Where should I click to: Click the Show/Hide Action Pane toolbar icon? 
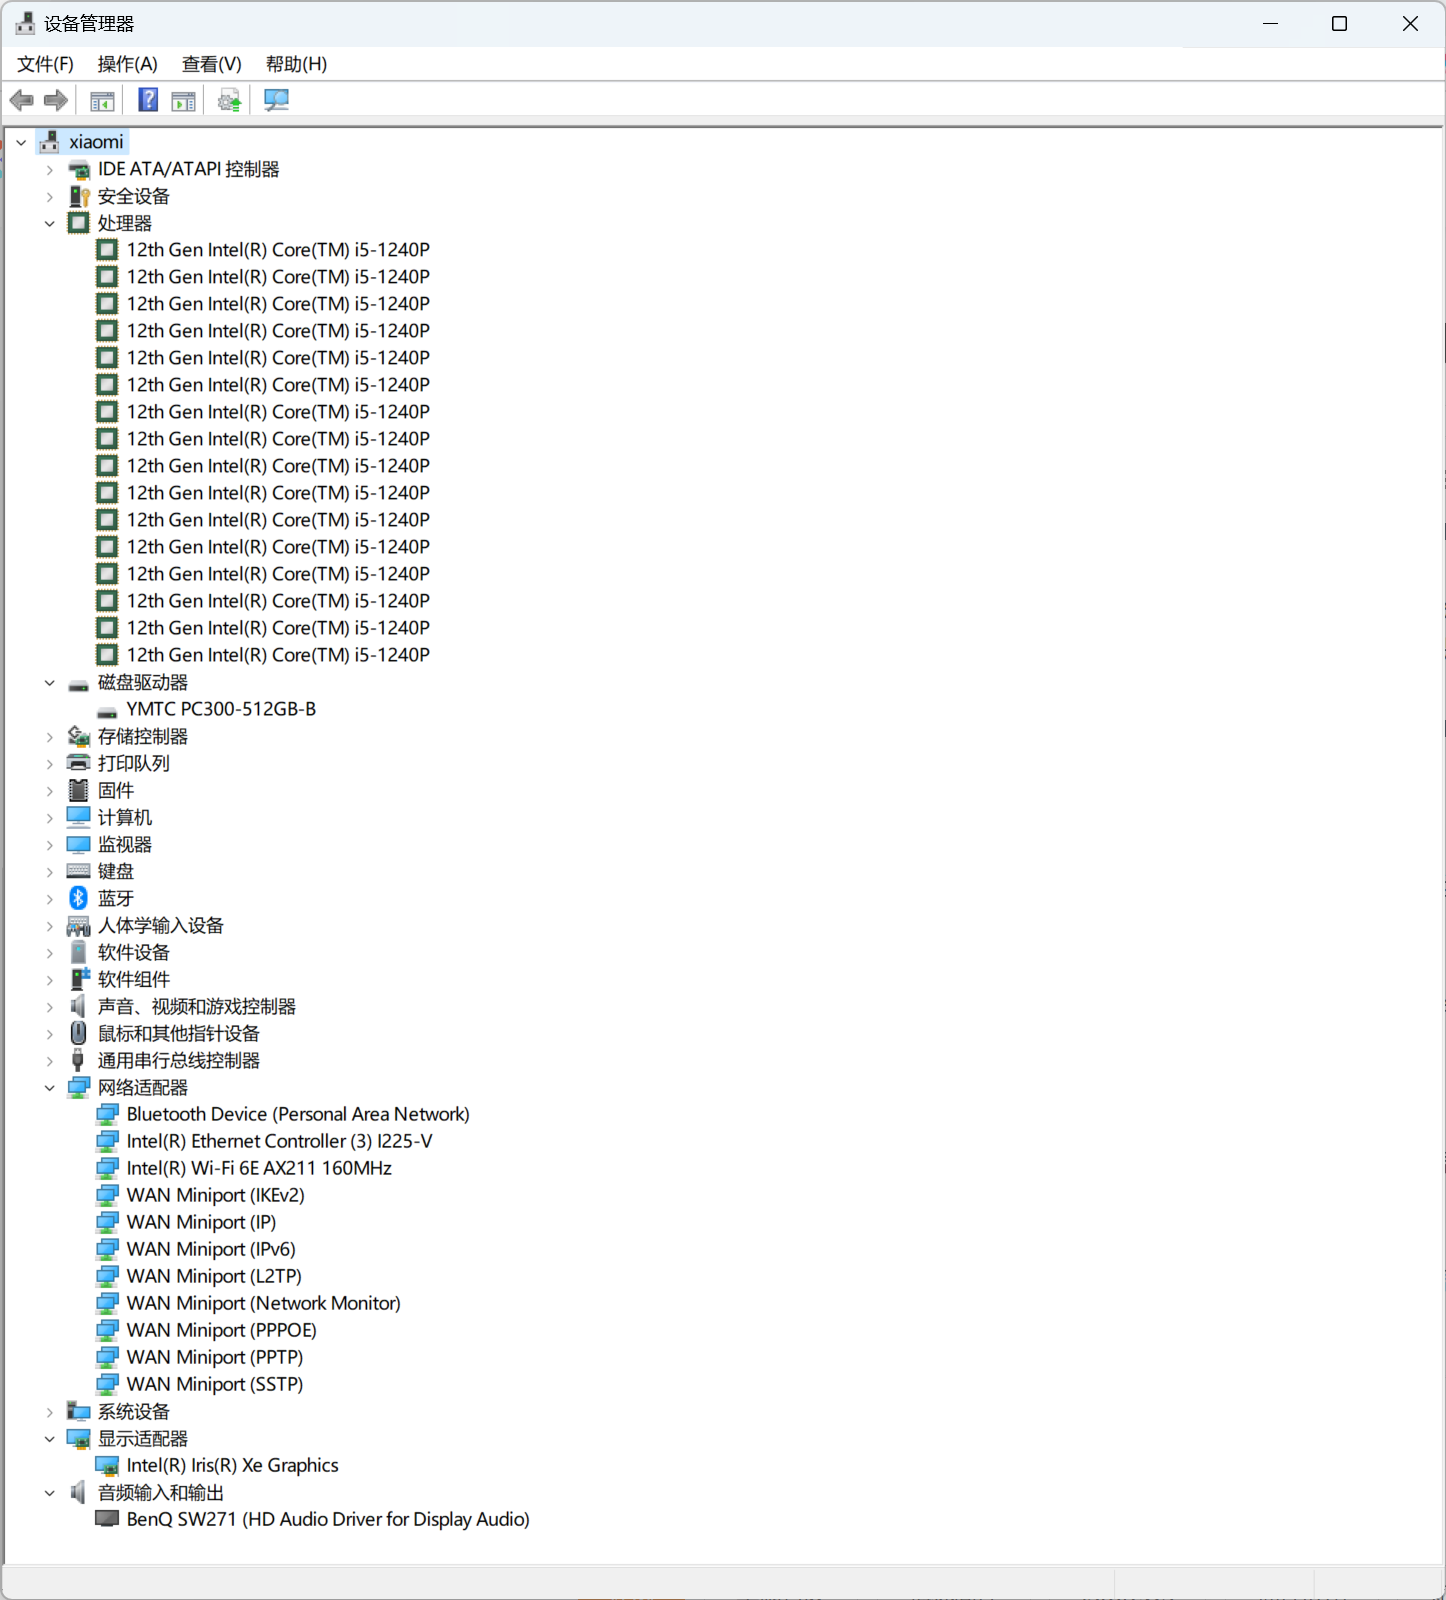click(184, 101)
